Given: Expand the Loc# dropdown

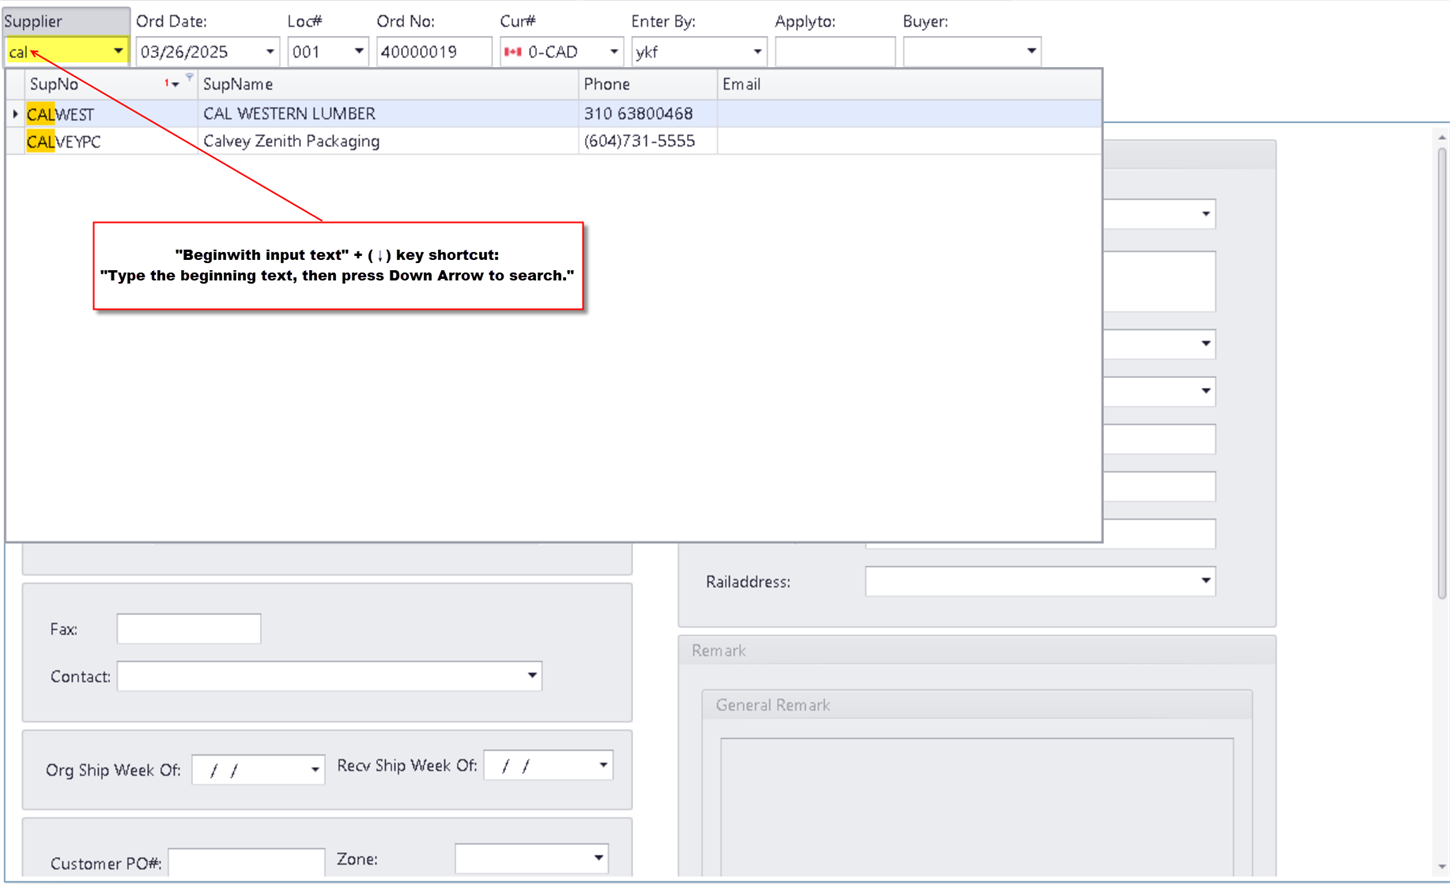Looking at the screenshot, I should [x=358, y=52].
